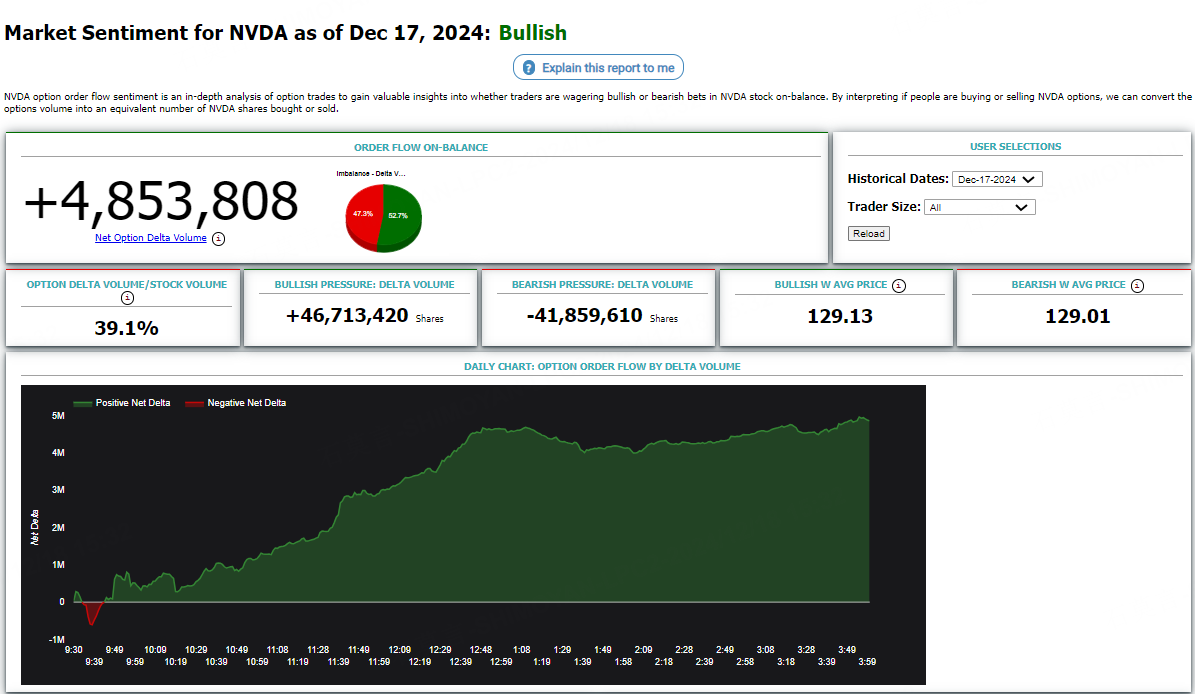This screenshot has height=694, width=1195.
Task: Click the 9:30 x-axis time label
Action: [74, 650]
